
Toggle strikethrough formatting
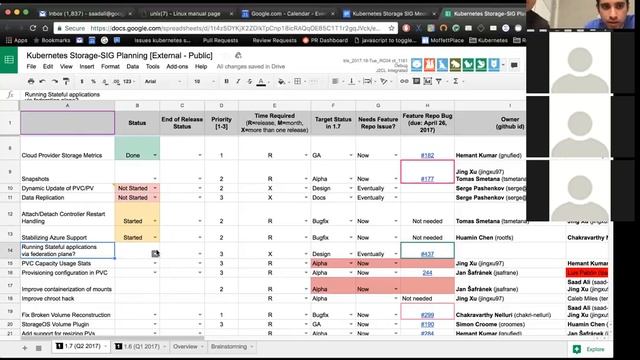coord(249,81)
